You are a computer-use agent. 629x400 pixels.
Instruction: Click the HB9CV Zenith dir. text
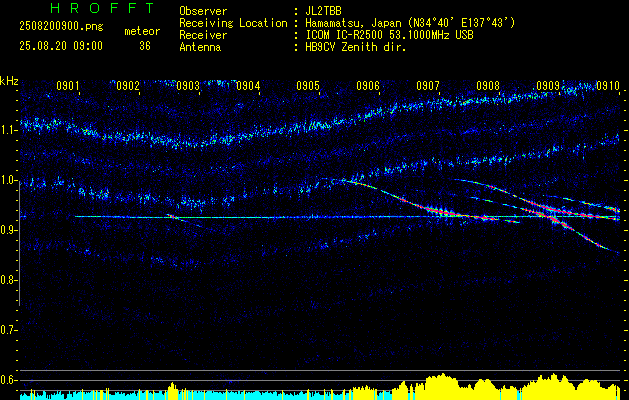356,47
